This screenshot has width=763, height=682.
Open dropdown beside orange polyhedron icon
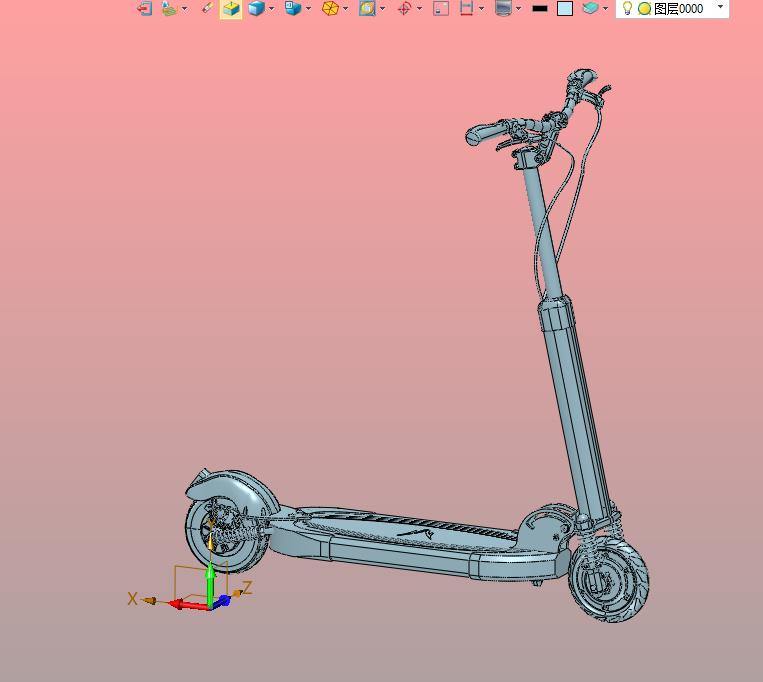(x=345, y=8)
